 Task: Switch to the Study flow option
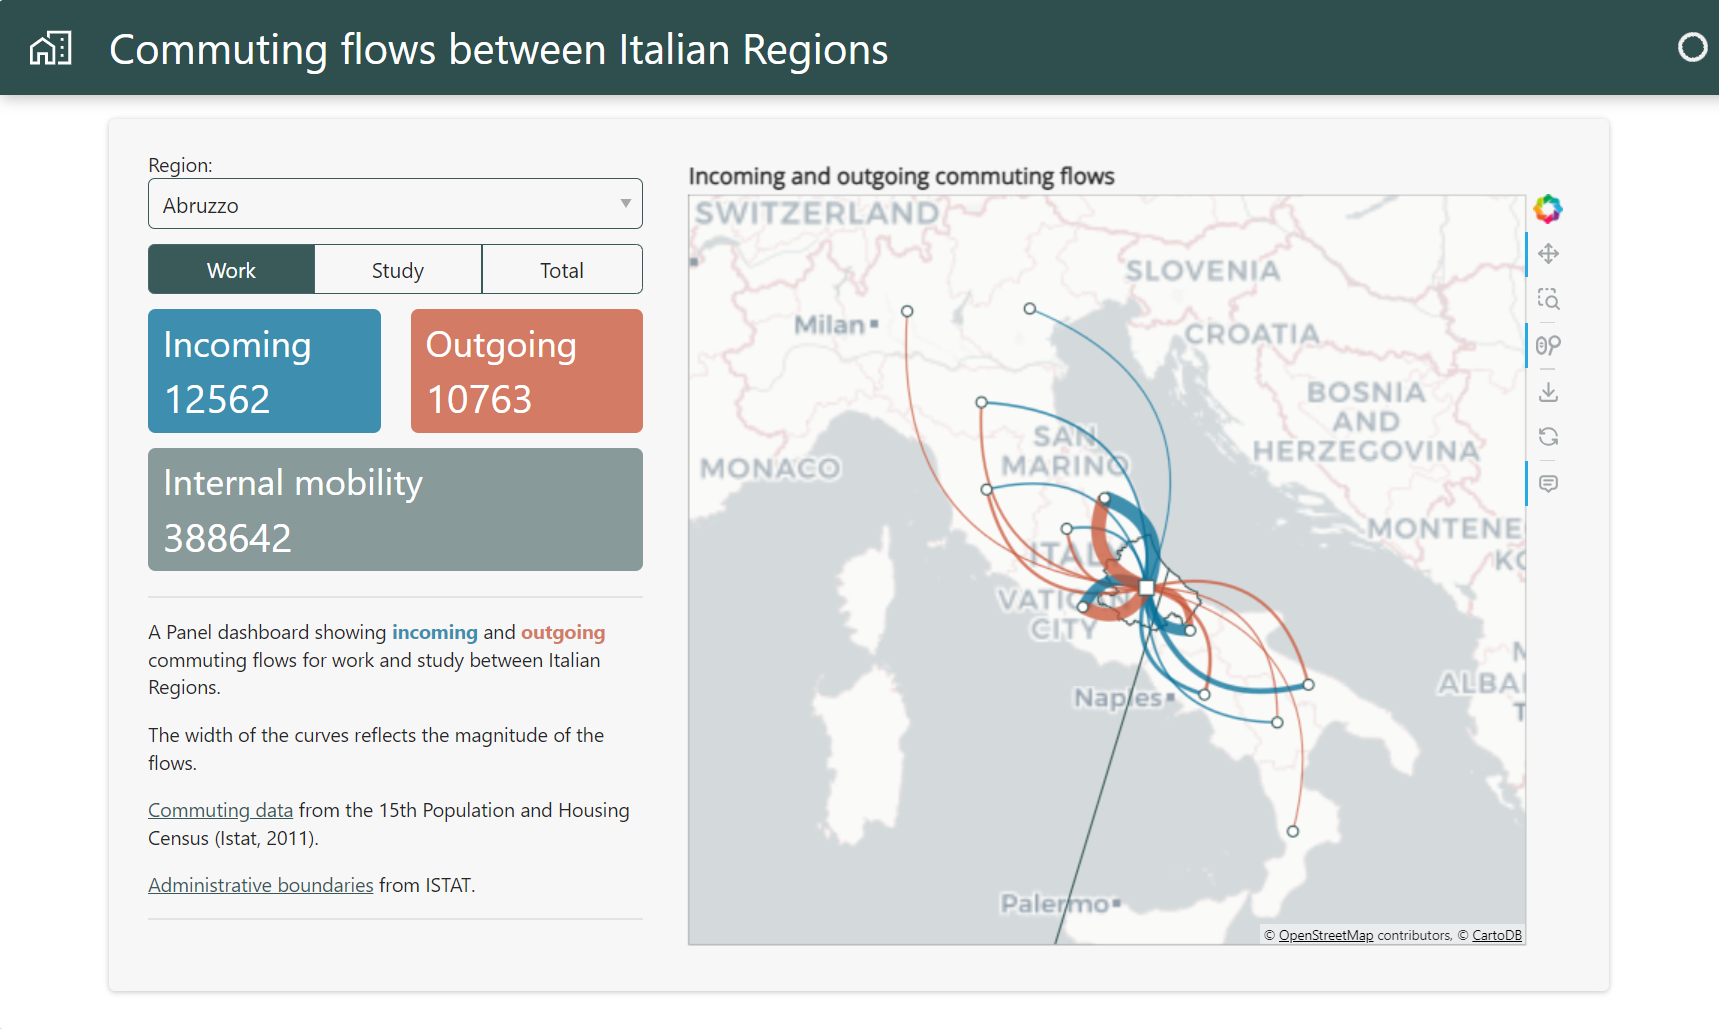coord(397,270)
